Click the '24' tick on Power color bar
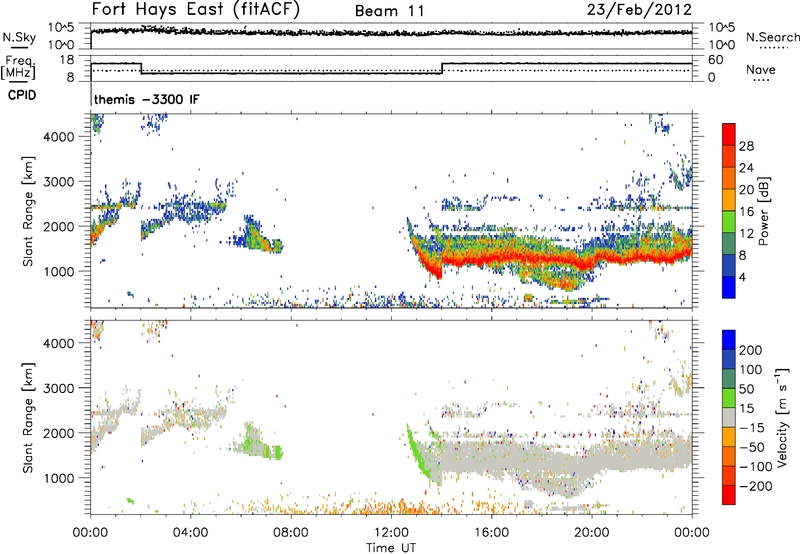Image resolution: width=800 pixels, height=554 pixels. (x=746, y=168)
